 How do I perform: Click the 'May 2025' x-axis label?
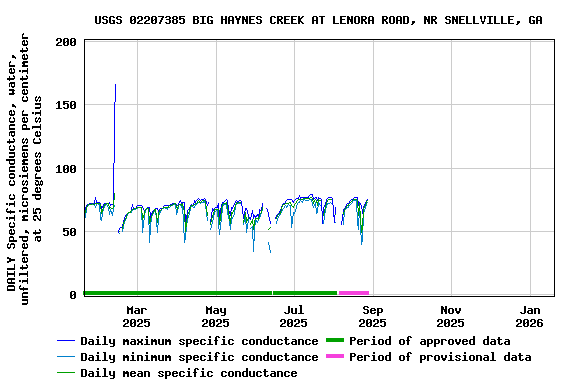216,316
